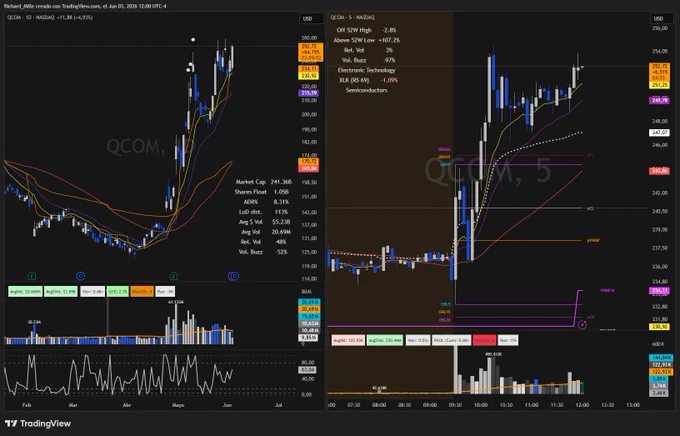Click the 490.433K volume peak label
This screenshot has width=680, height=436.
[493, 354]
